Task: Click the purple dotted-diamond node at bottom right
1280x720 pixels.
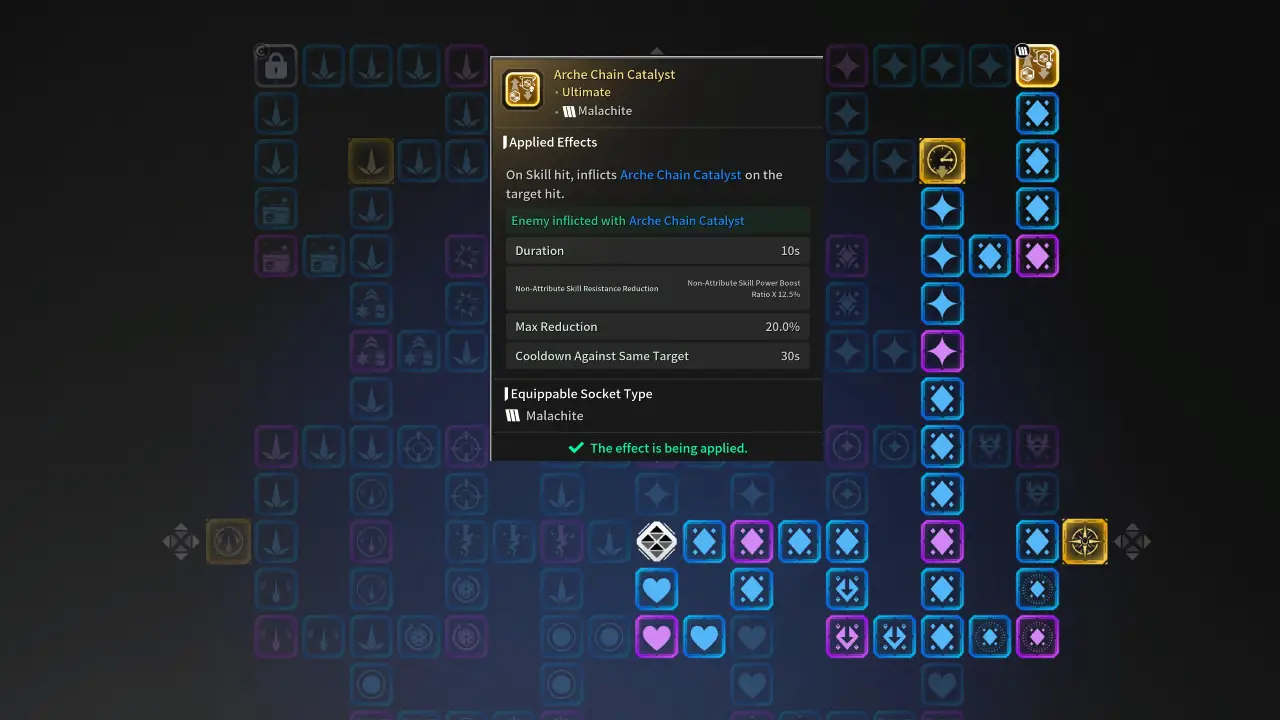Action: coord(1037,636)
